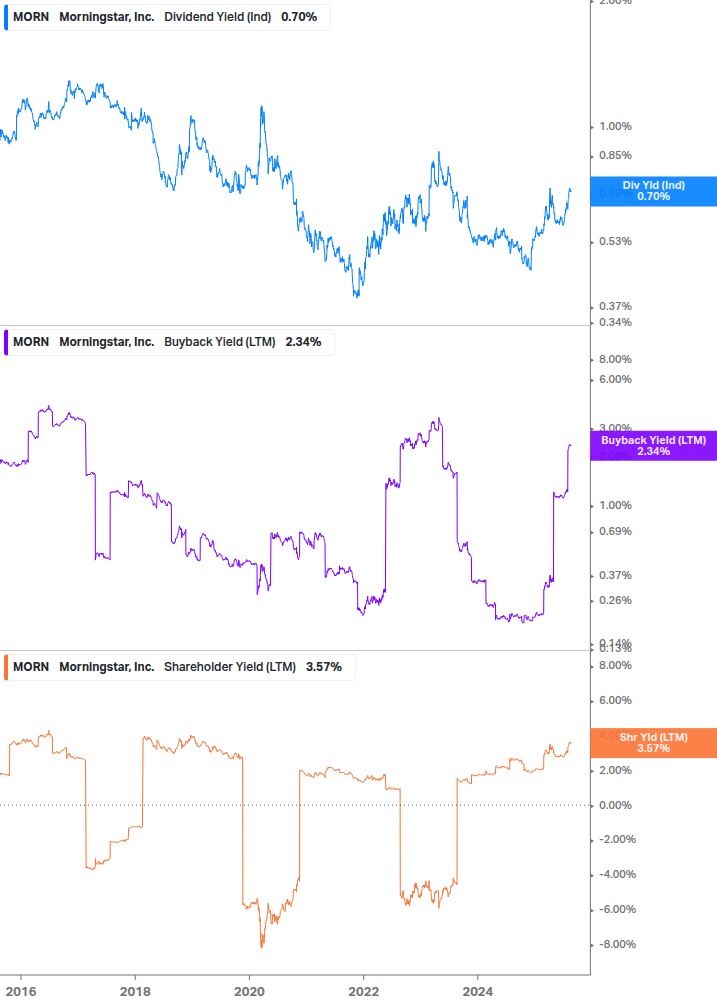Viewport: 717px width, 1005px height.
Task: Click the 0.34% tick on dividend axis
Action: 615,322
